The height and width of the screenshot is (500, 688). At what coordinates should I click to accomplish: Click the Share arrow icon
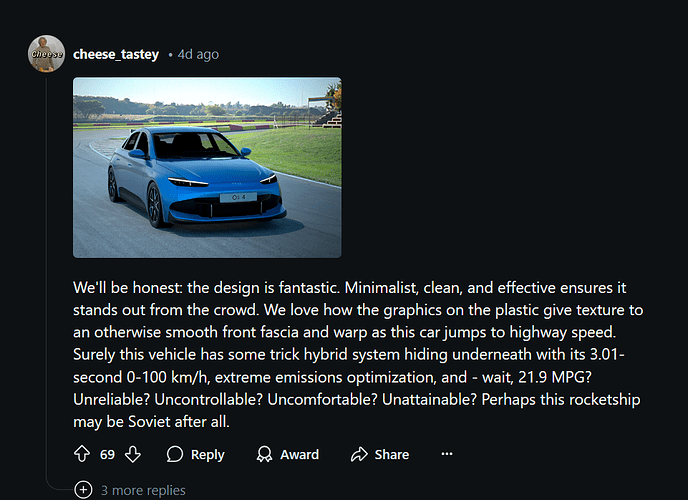tap(359, 454)
